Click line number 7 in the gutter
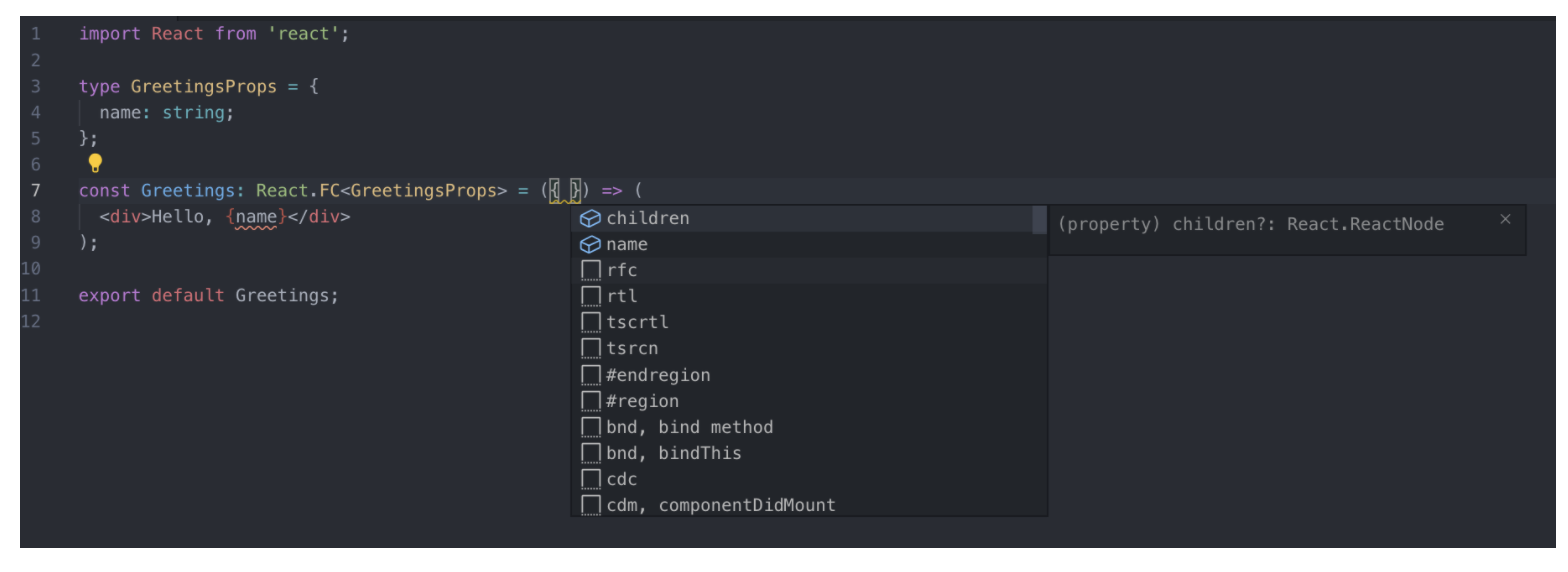Screen dimensions: 1568x572 click(x=35, y=190)
